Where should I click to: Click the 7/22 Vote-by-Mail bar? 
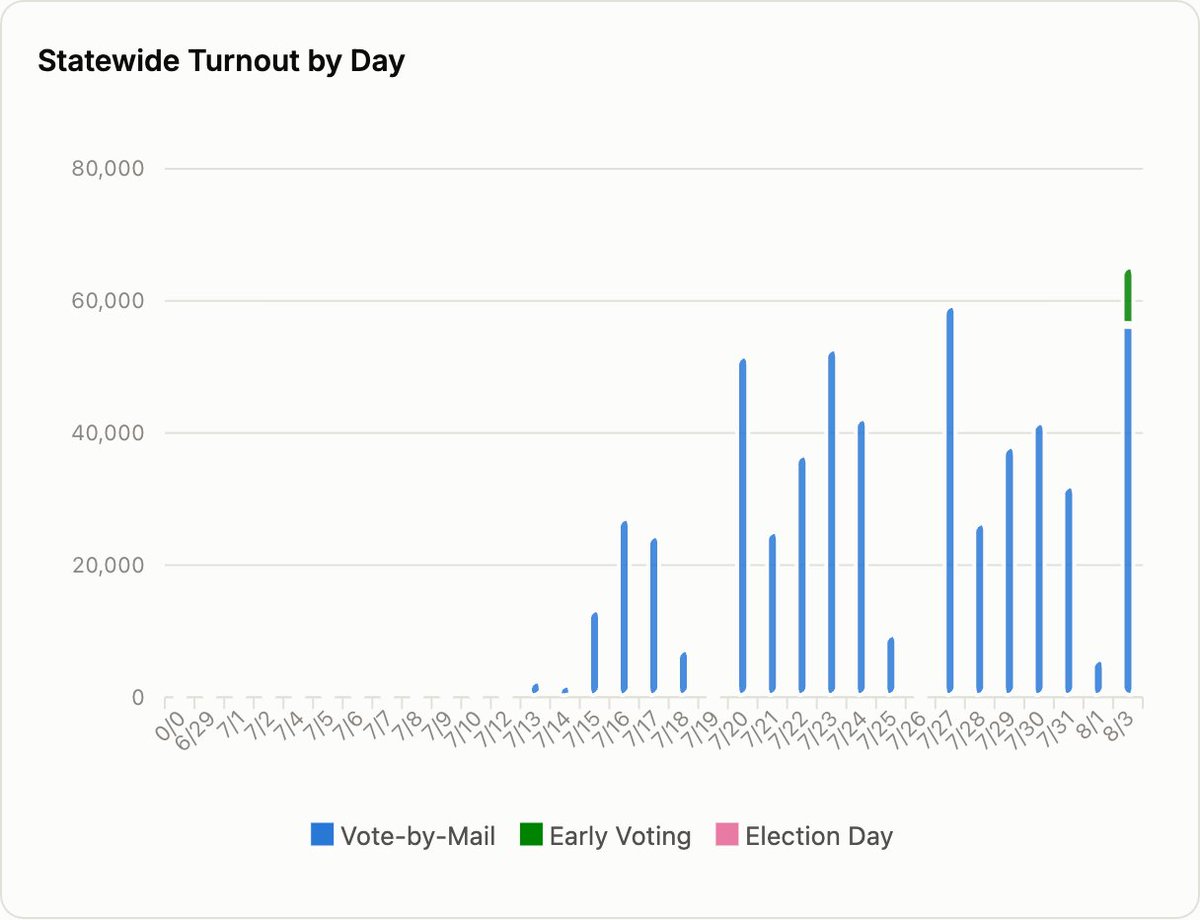(x=802, y=575)
